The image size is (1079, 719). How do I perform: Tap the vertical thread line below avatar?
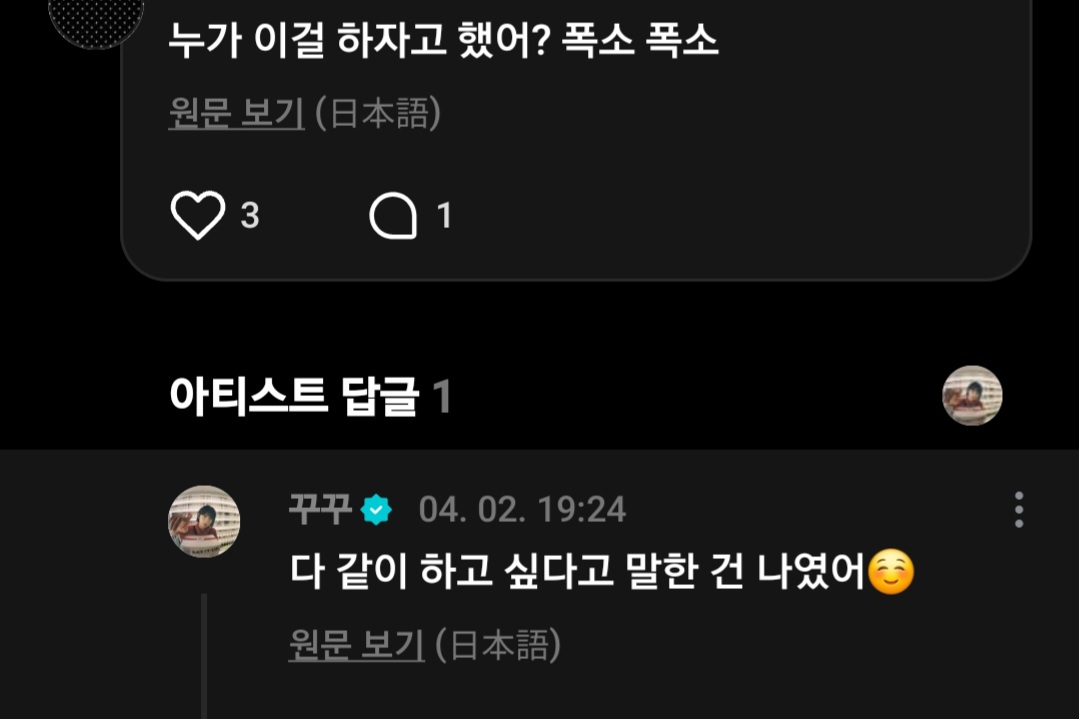(x=204, y=656)
